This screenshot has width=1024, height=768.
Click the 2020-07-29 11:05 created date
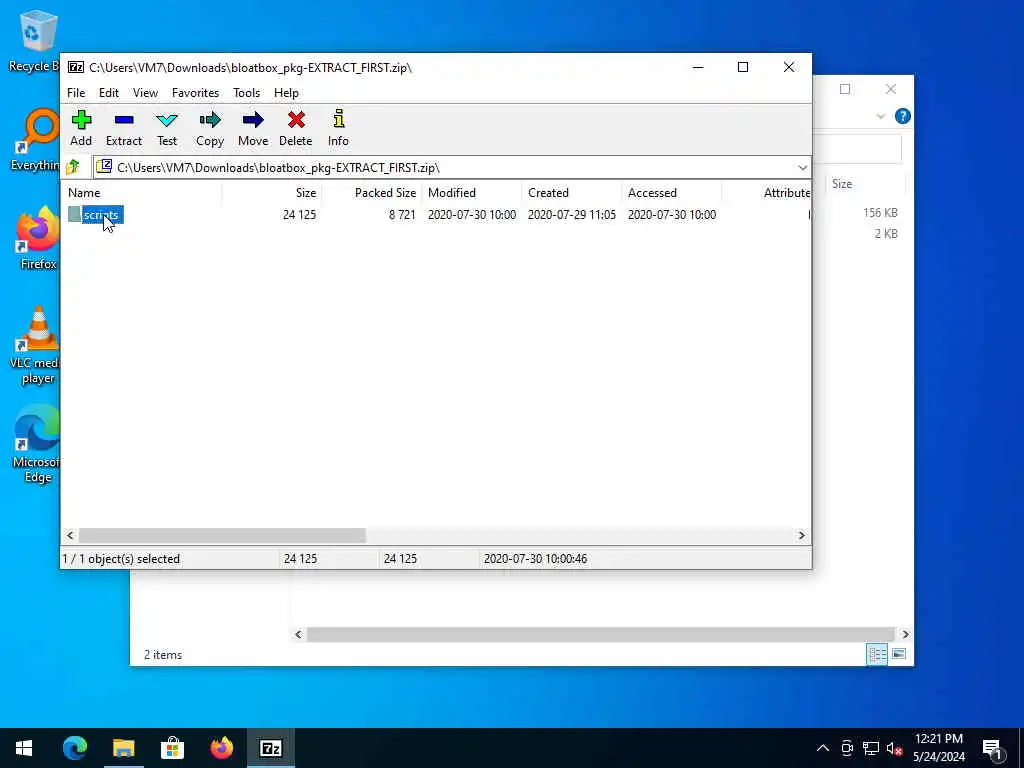pyautogui.click(x=571, y=214)
